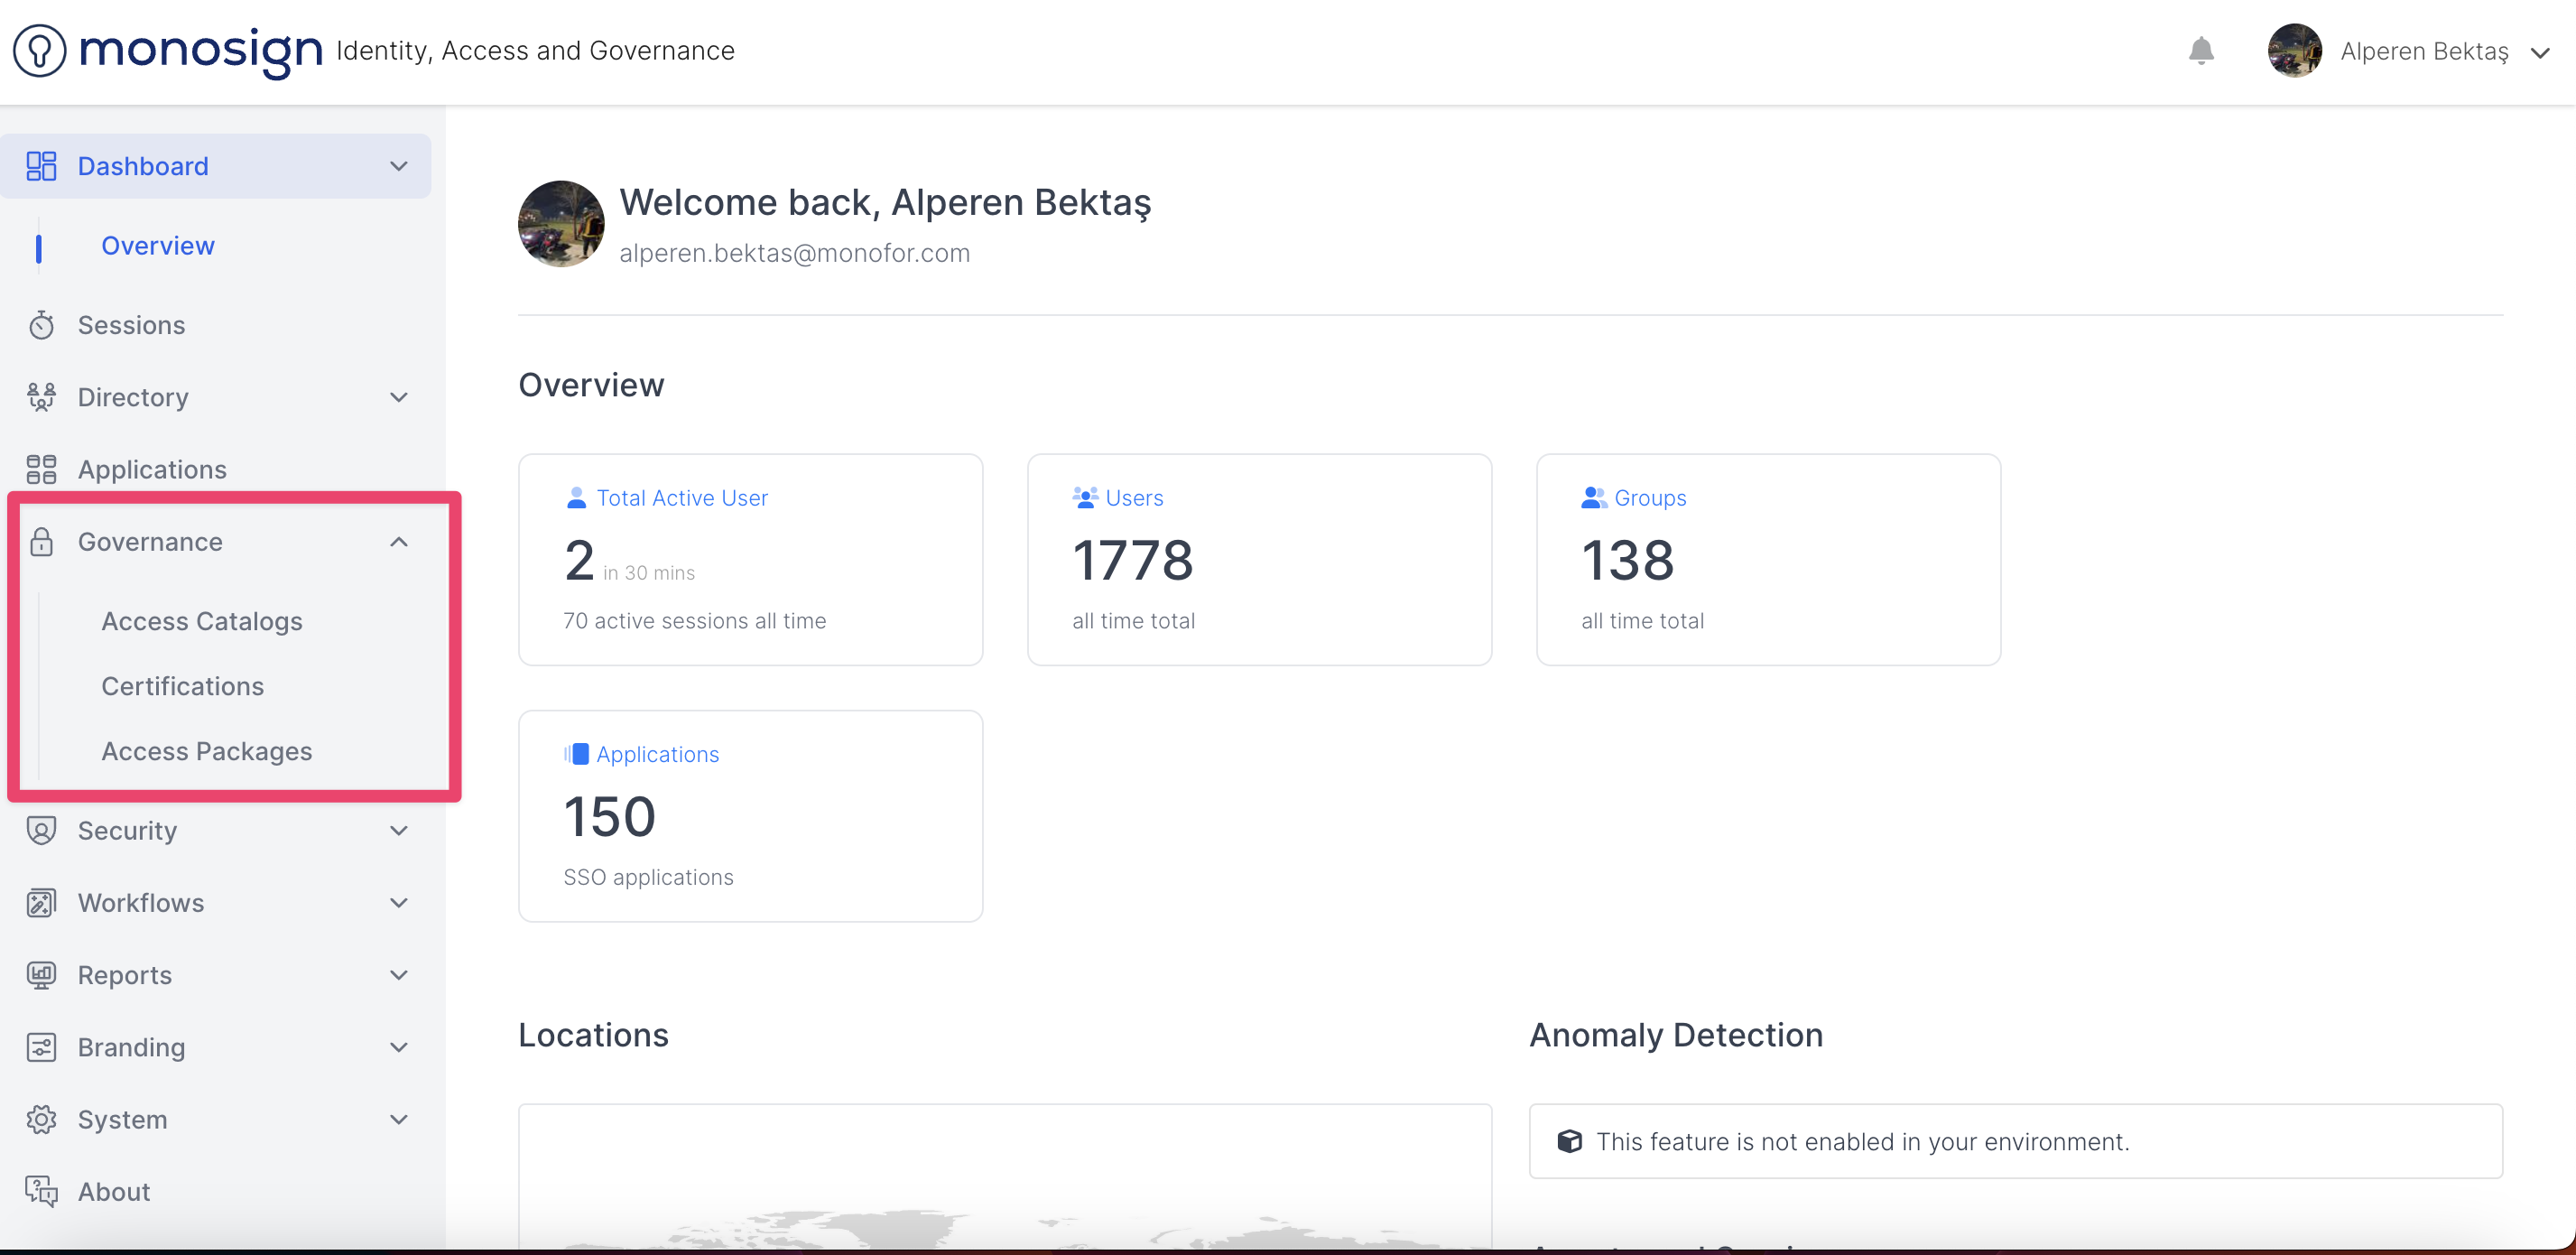Go to Access Packages page

click(x=207, y=751)
